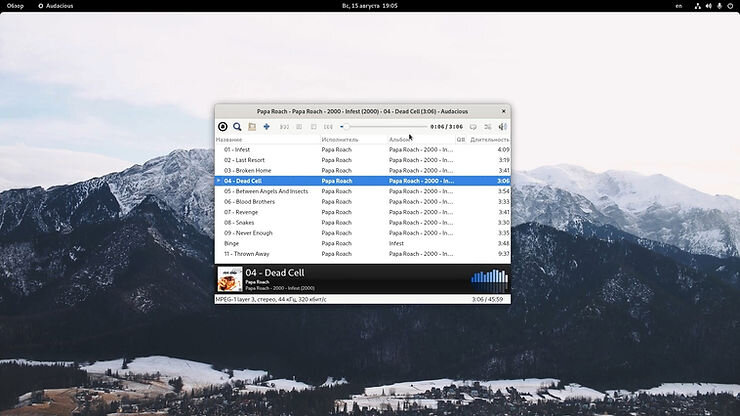The width and height of the screenshot is (740, 416).
Task: Click the play/pause playback button
Action: [299, 127]
